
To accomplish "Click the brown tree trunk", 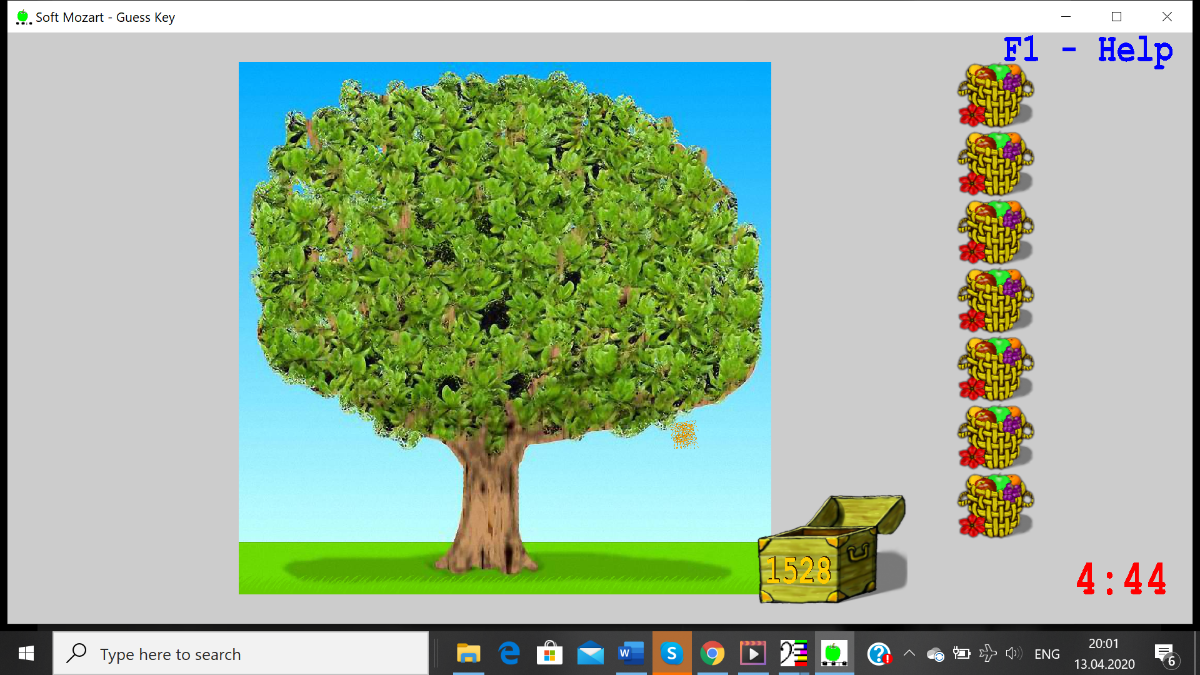I will 492,510.
